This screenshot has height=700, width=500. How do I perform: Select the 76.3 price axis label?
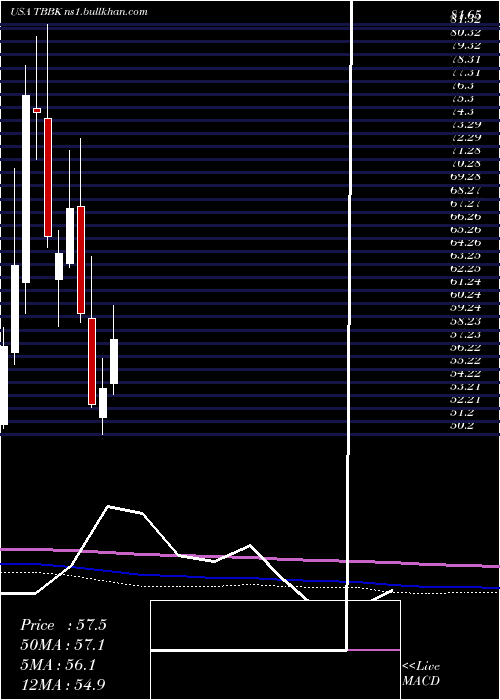[x=462, y=85]
